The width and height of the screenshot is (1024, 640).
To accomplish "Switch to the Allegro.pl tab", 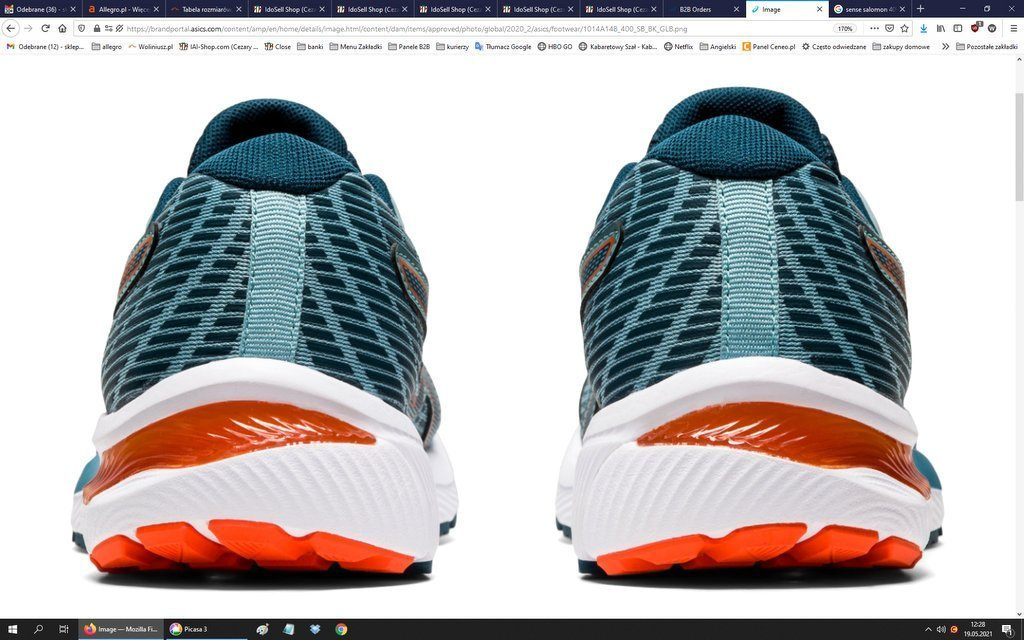I will pos(122,9).
